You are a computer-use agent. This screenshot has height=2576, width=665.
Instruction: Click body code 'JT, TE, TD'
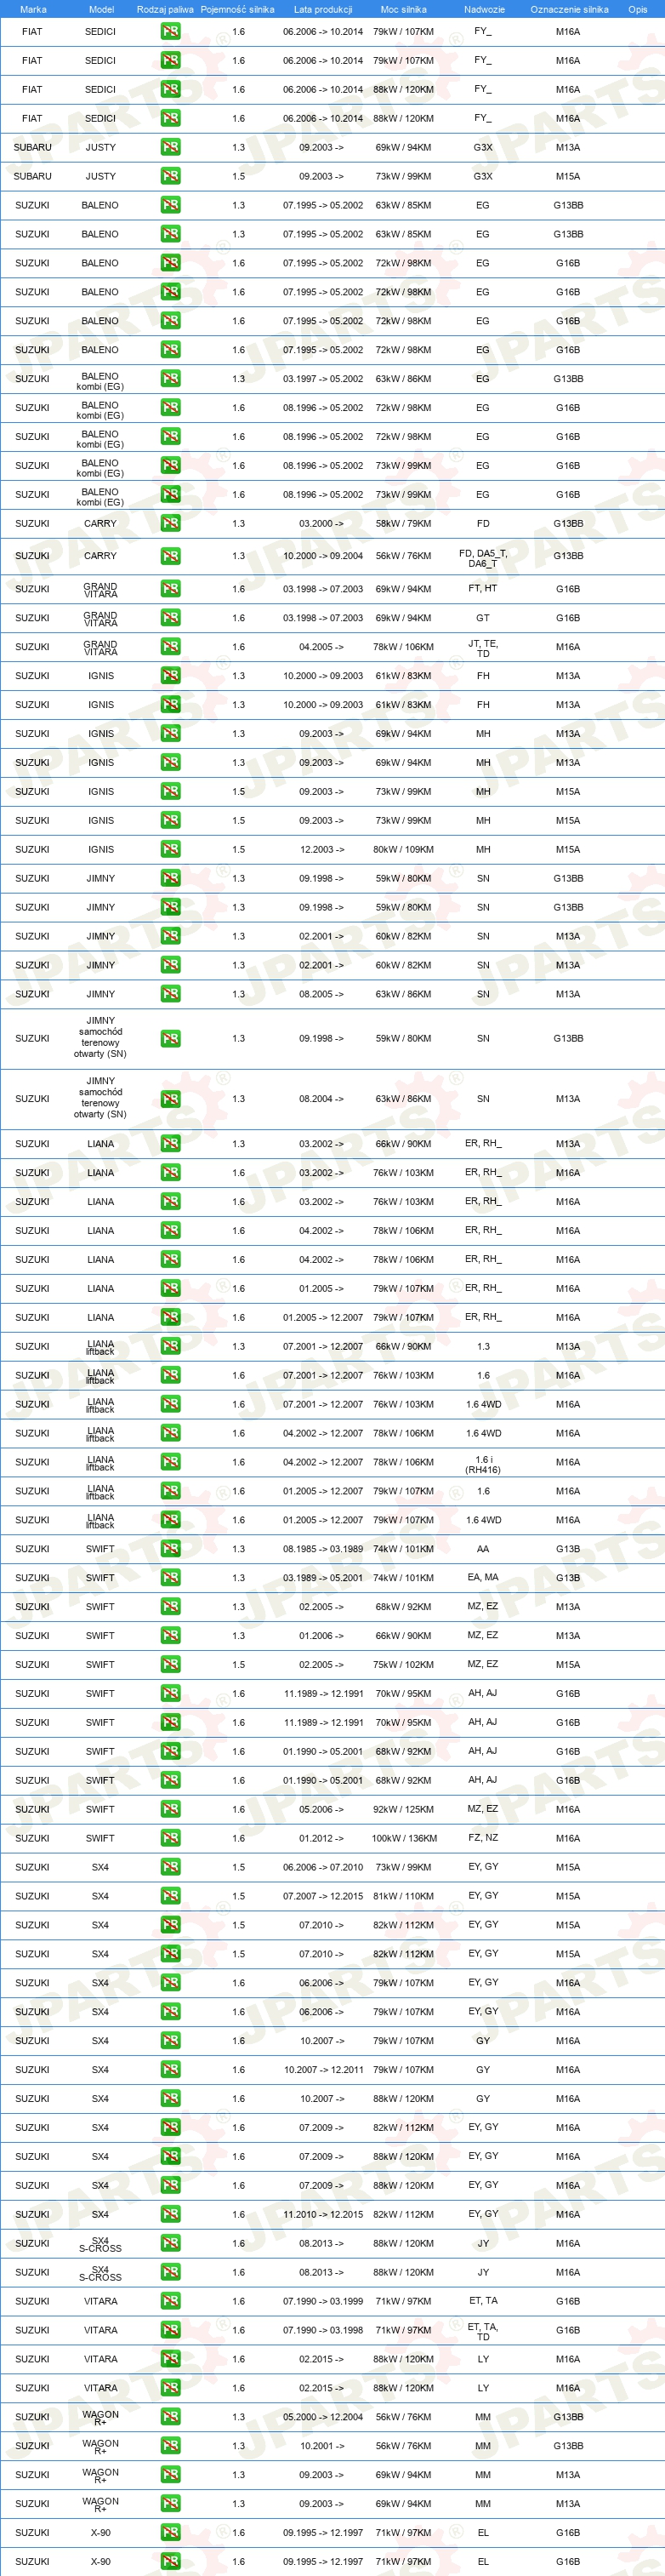483,649
